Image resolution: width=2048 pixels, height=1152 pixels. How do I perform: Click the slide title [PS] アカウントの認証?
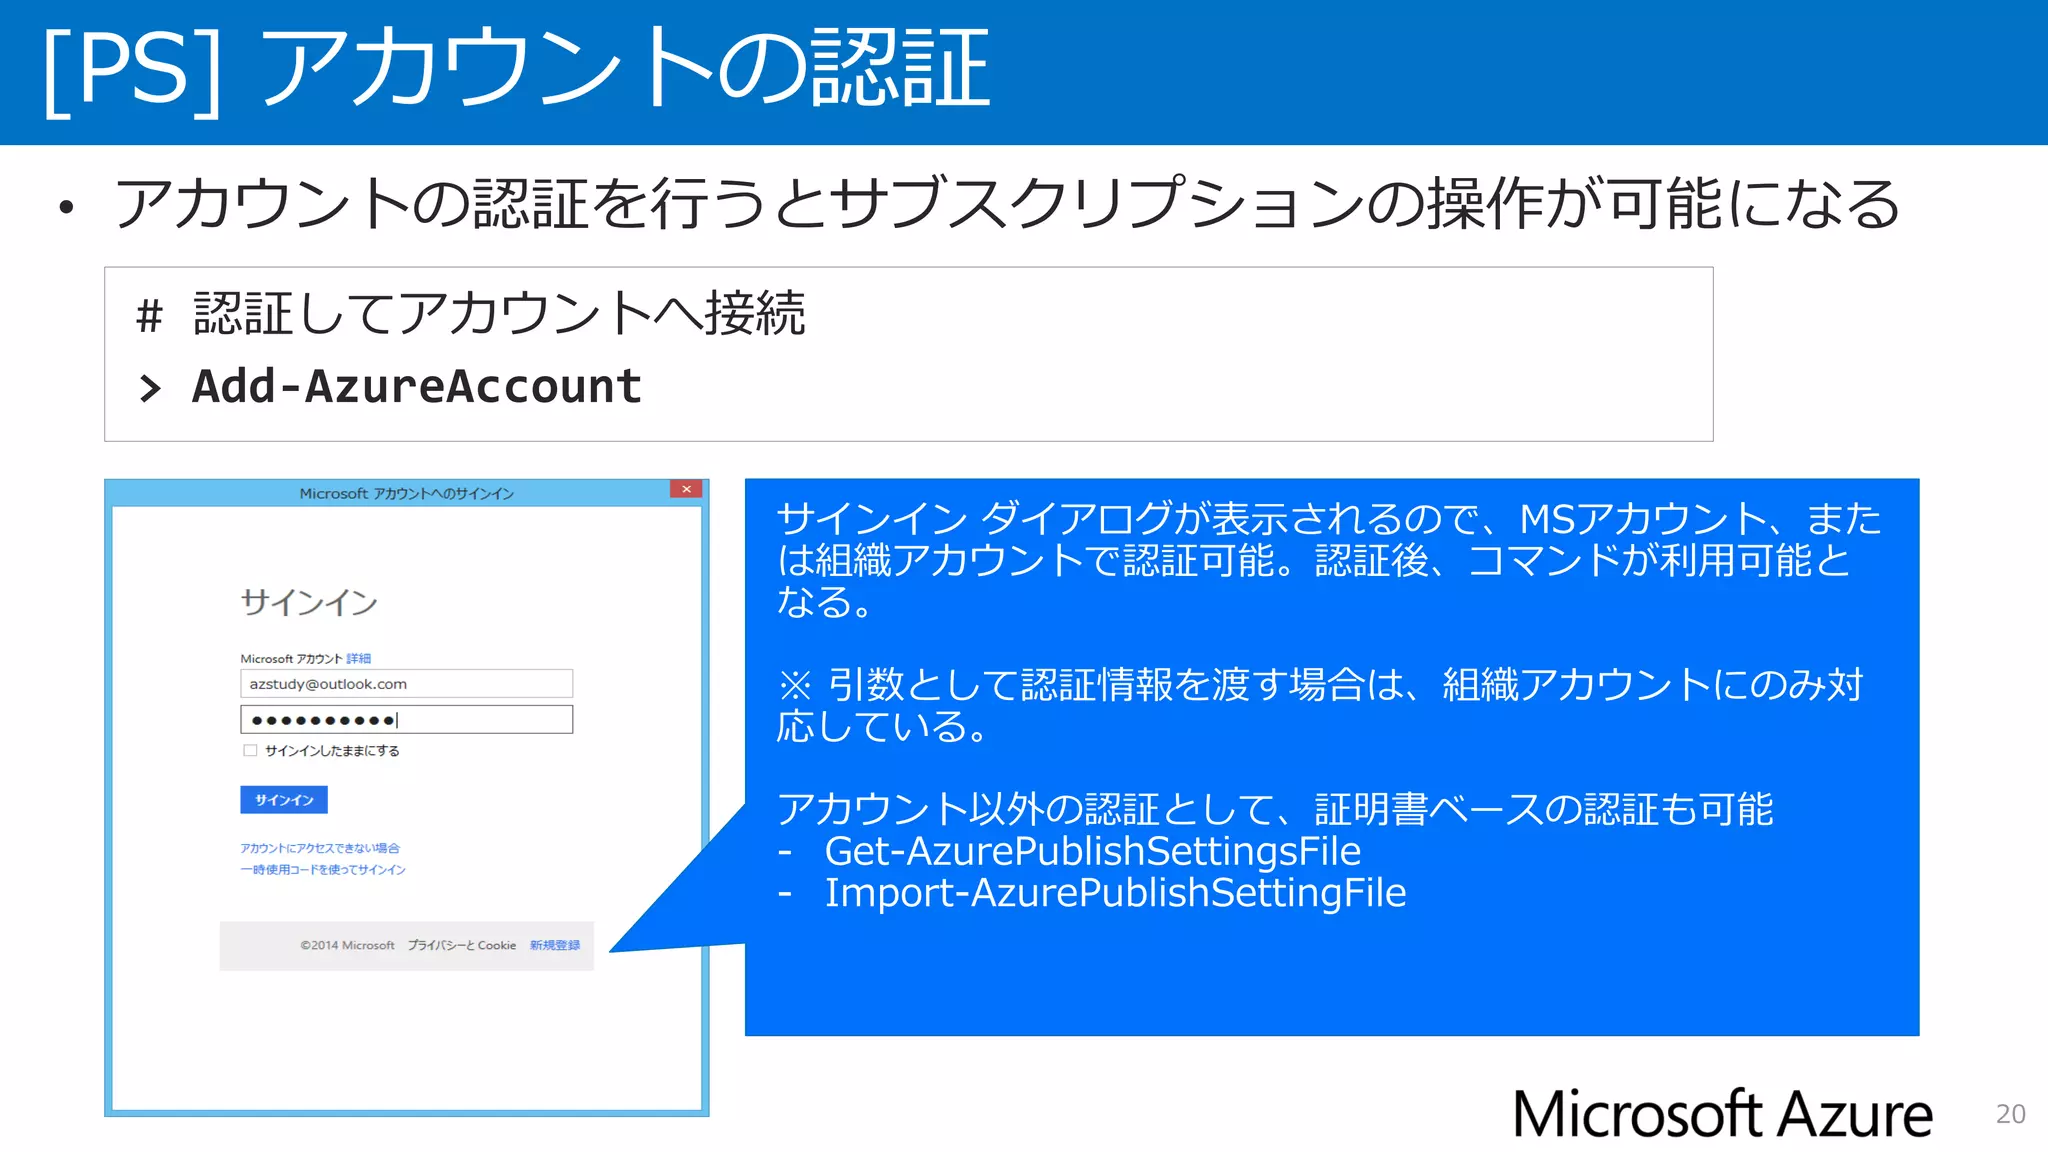click(516, 68)
